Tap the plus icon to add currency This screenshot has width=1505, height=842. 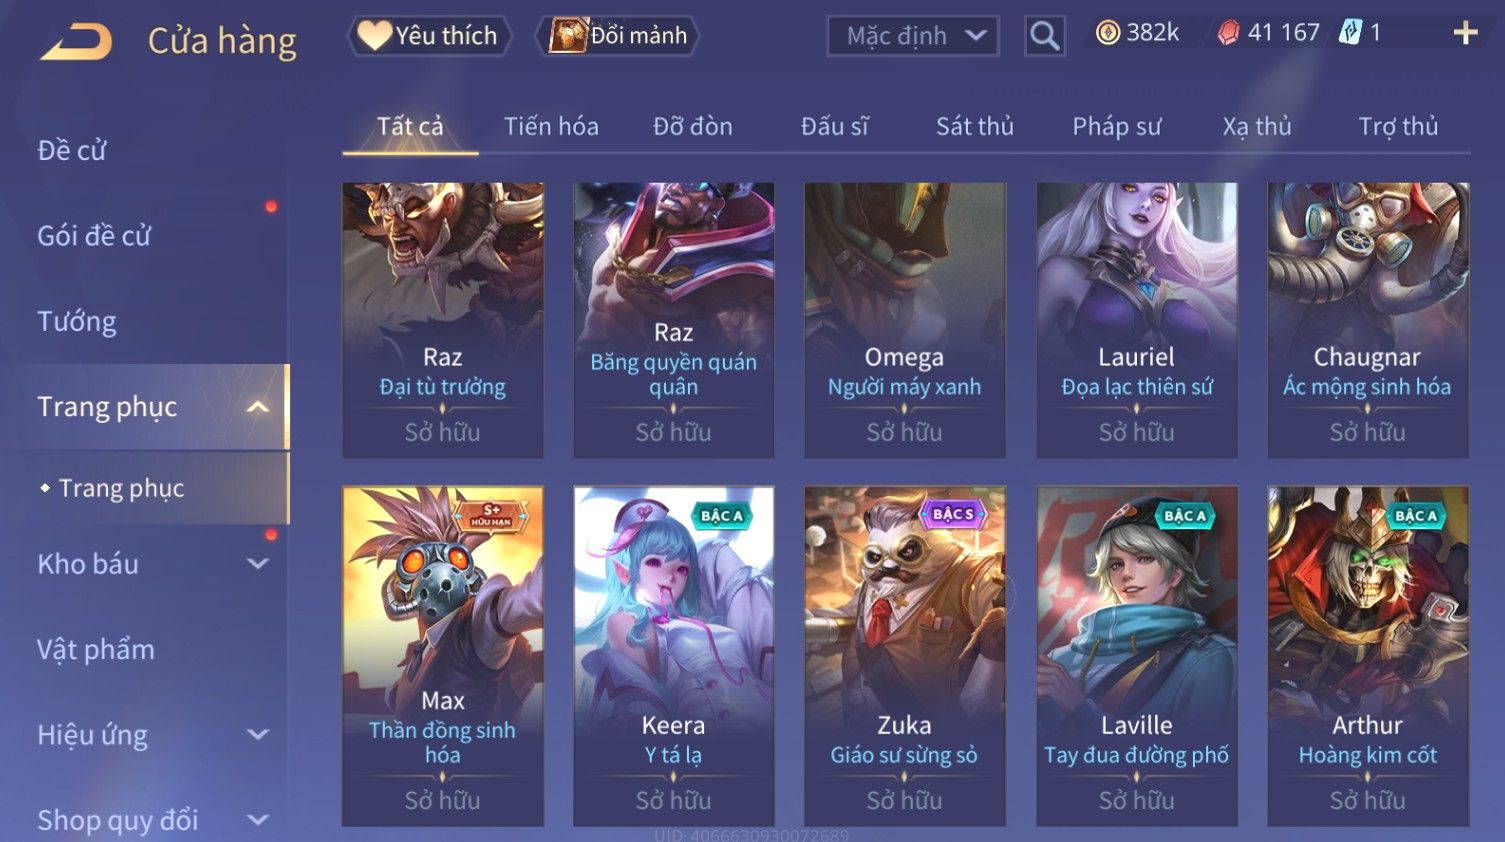tap(1465, 33)
